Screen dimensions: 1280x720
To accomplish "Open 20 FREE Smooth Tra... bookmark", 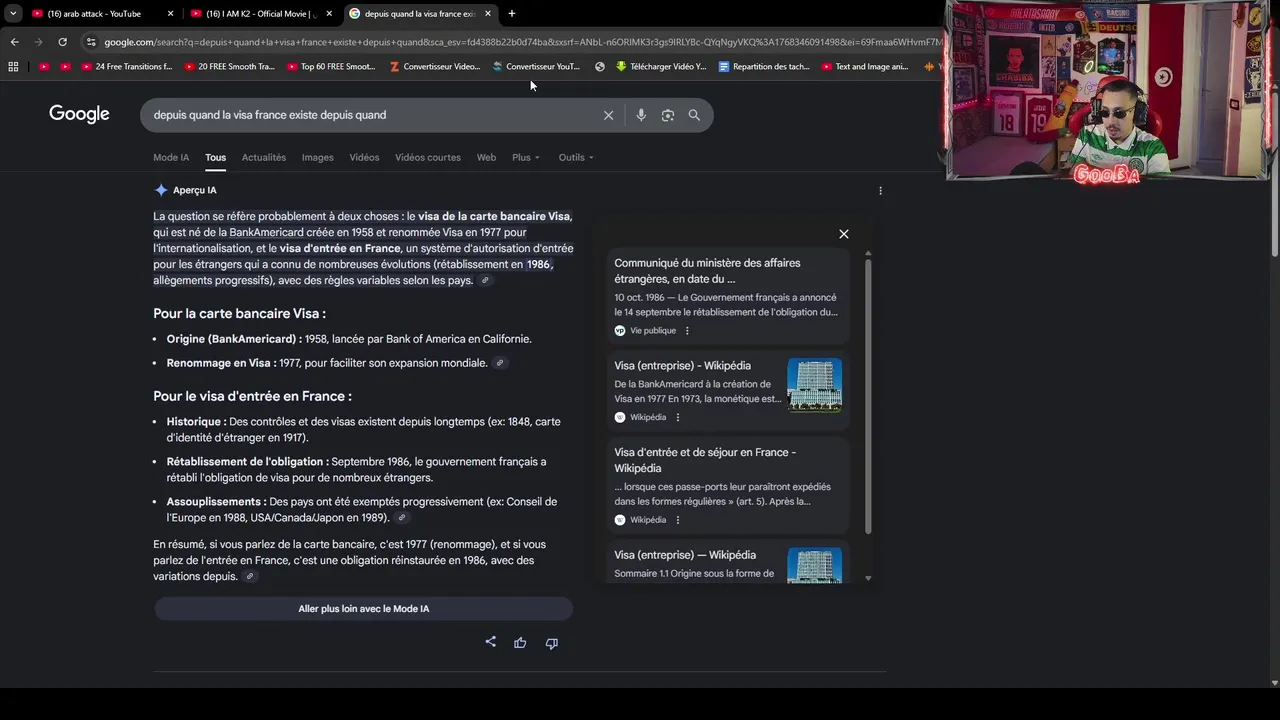I will click(229, 67).
